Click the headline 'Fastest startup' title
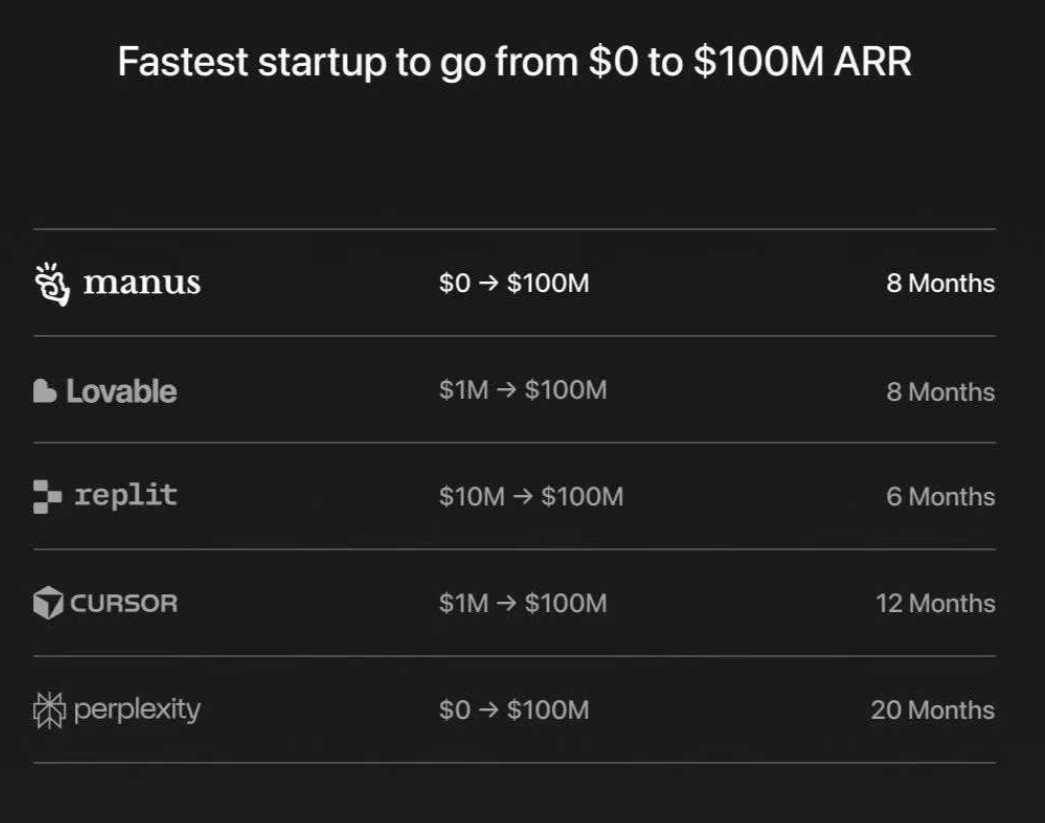Screen dimensions: 1045x823 click(515, 62)
